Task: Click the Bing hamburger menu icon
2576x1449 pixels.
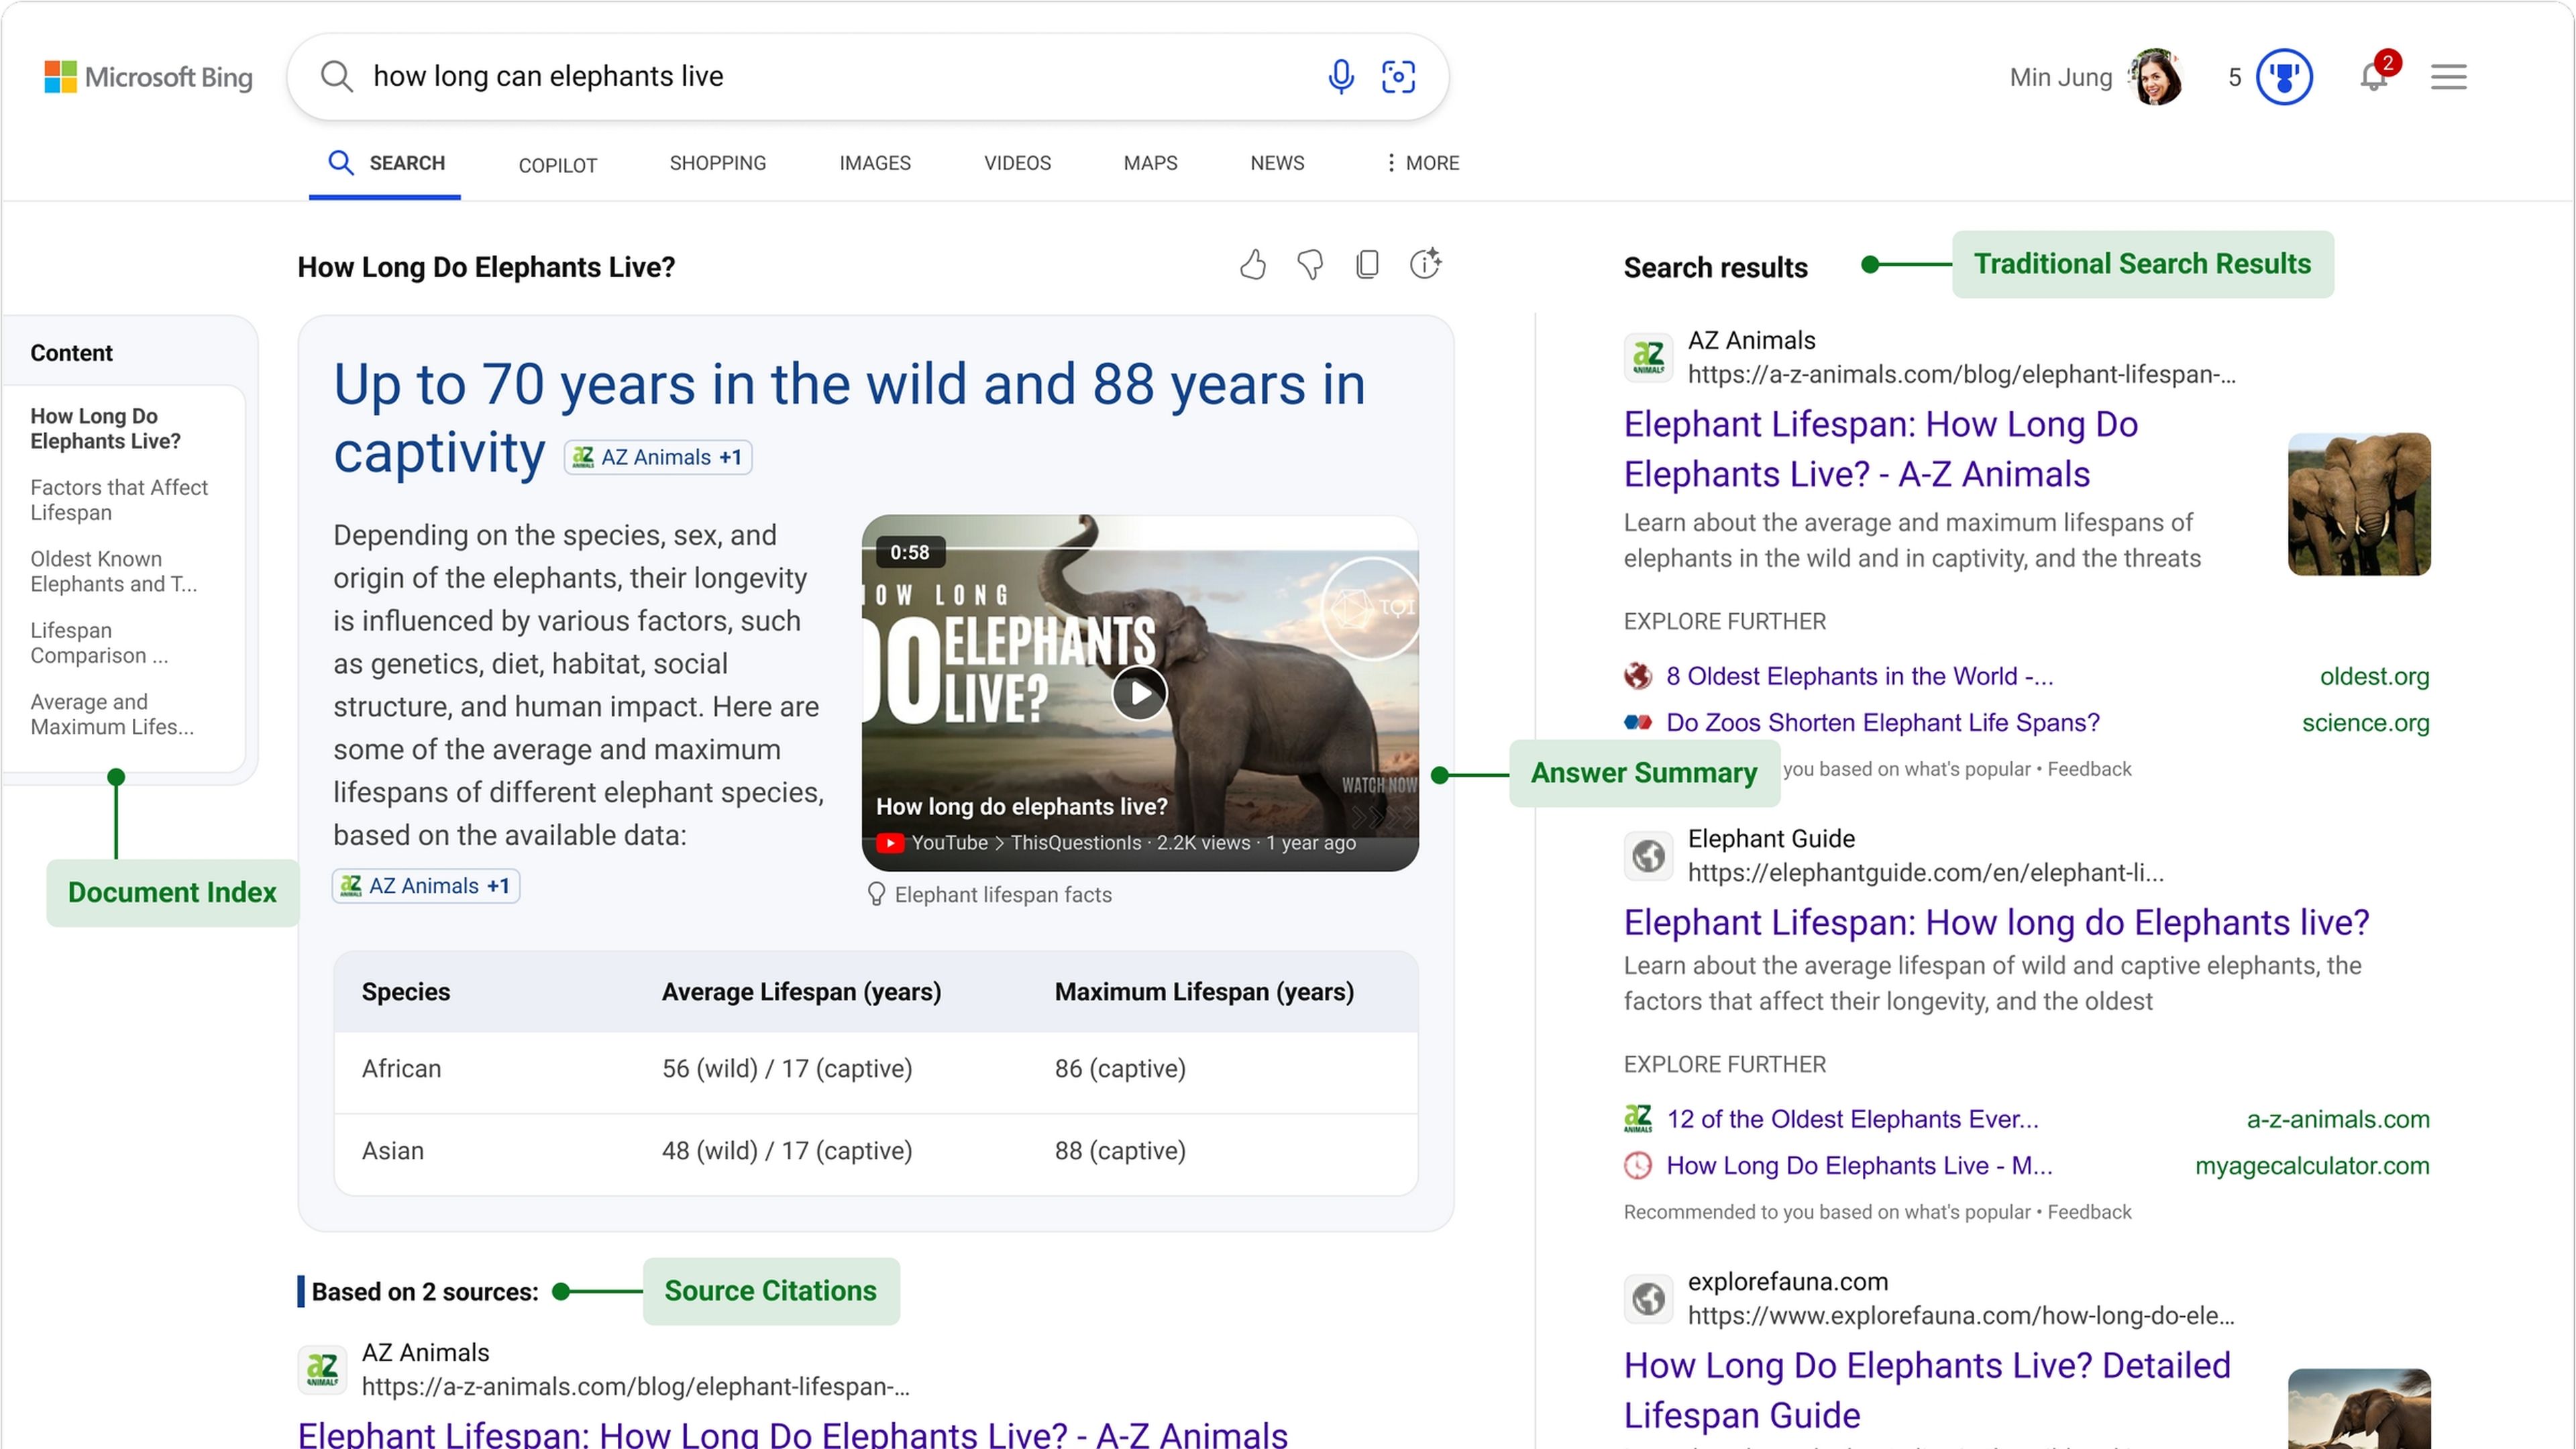Action: pos(2449,74)
